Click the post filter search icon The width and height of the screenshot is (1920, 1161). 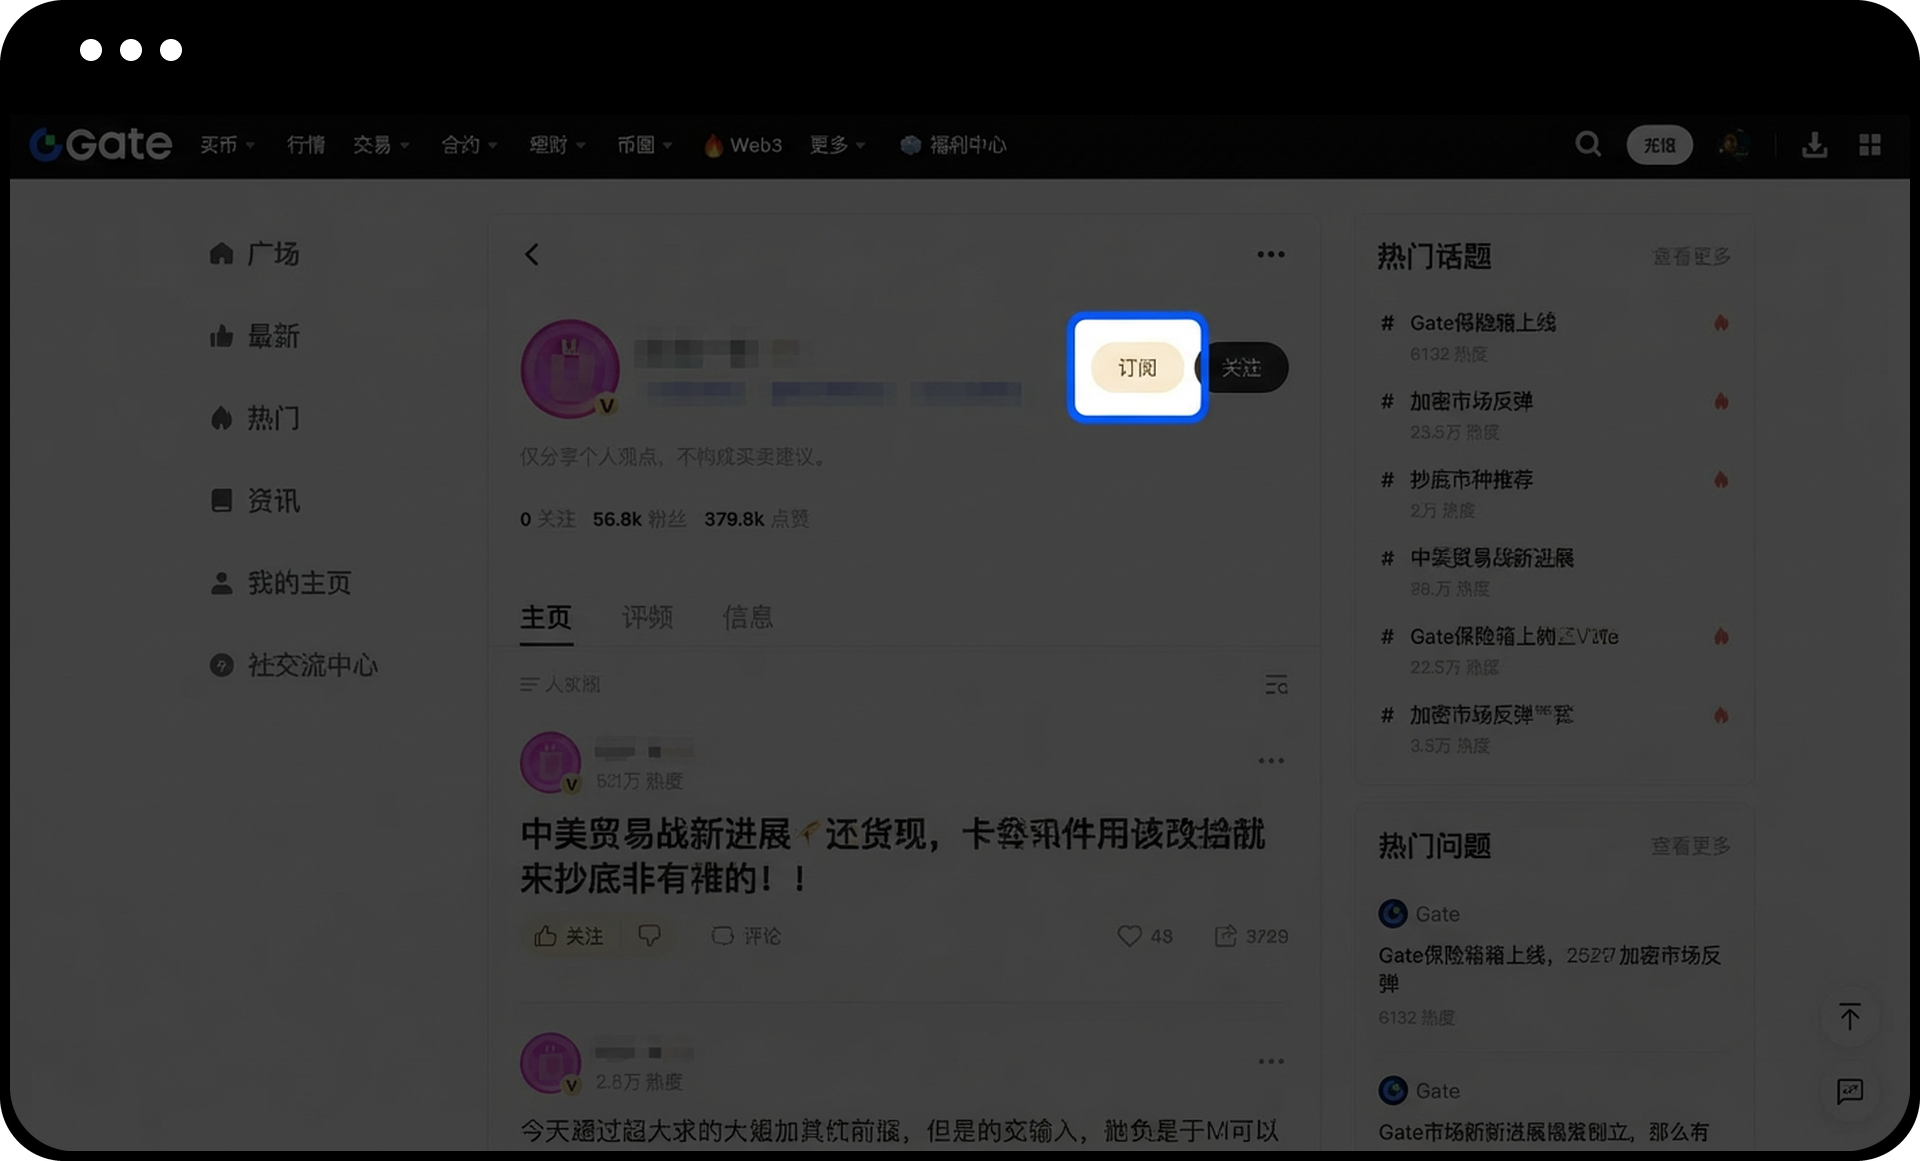[1276, 685]
